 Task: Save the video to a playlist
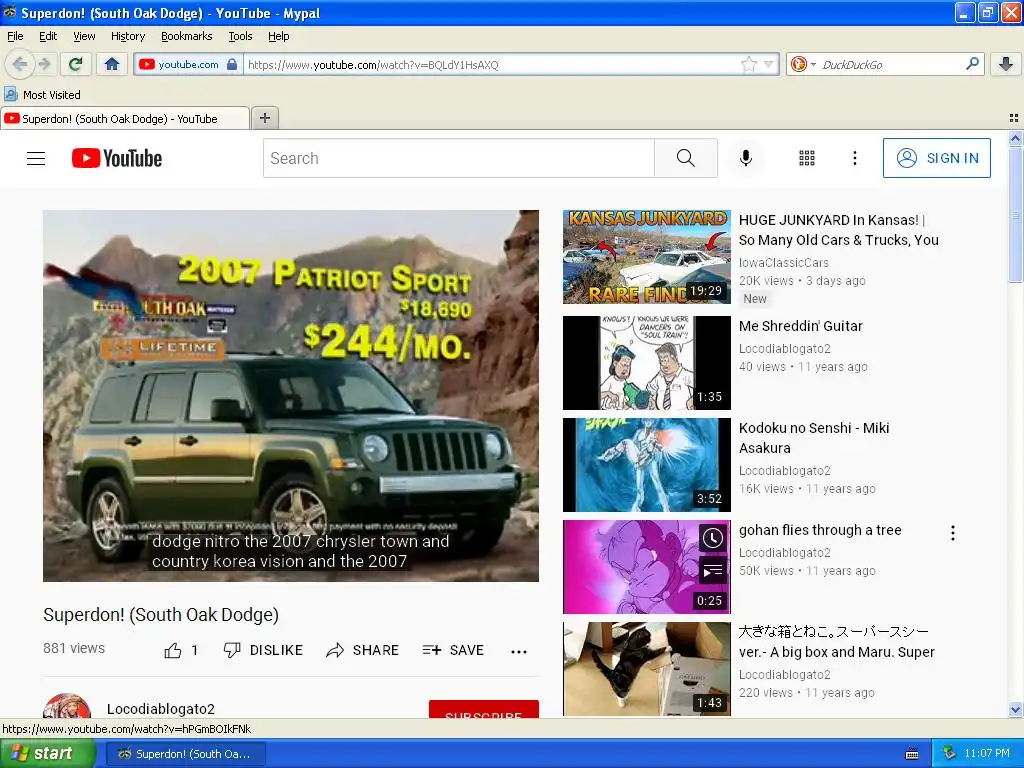click(453, 650)
